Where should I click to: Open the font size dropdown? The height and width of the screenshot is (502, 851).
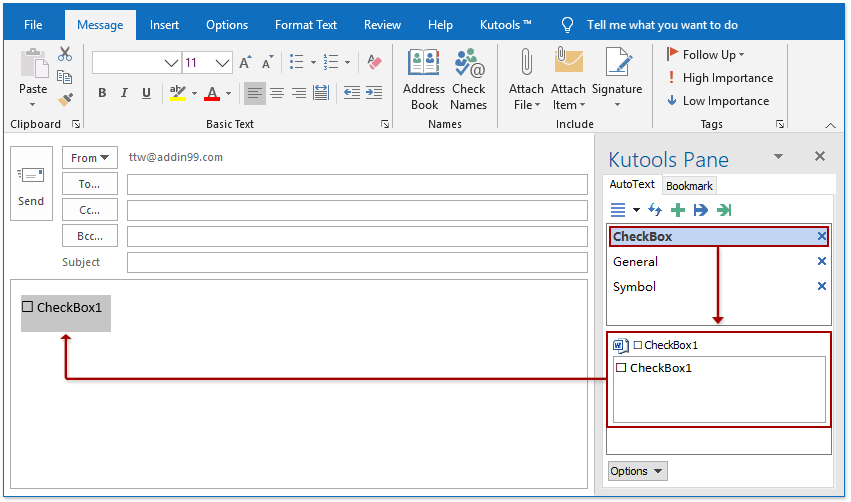click(222, 63)
